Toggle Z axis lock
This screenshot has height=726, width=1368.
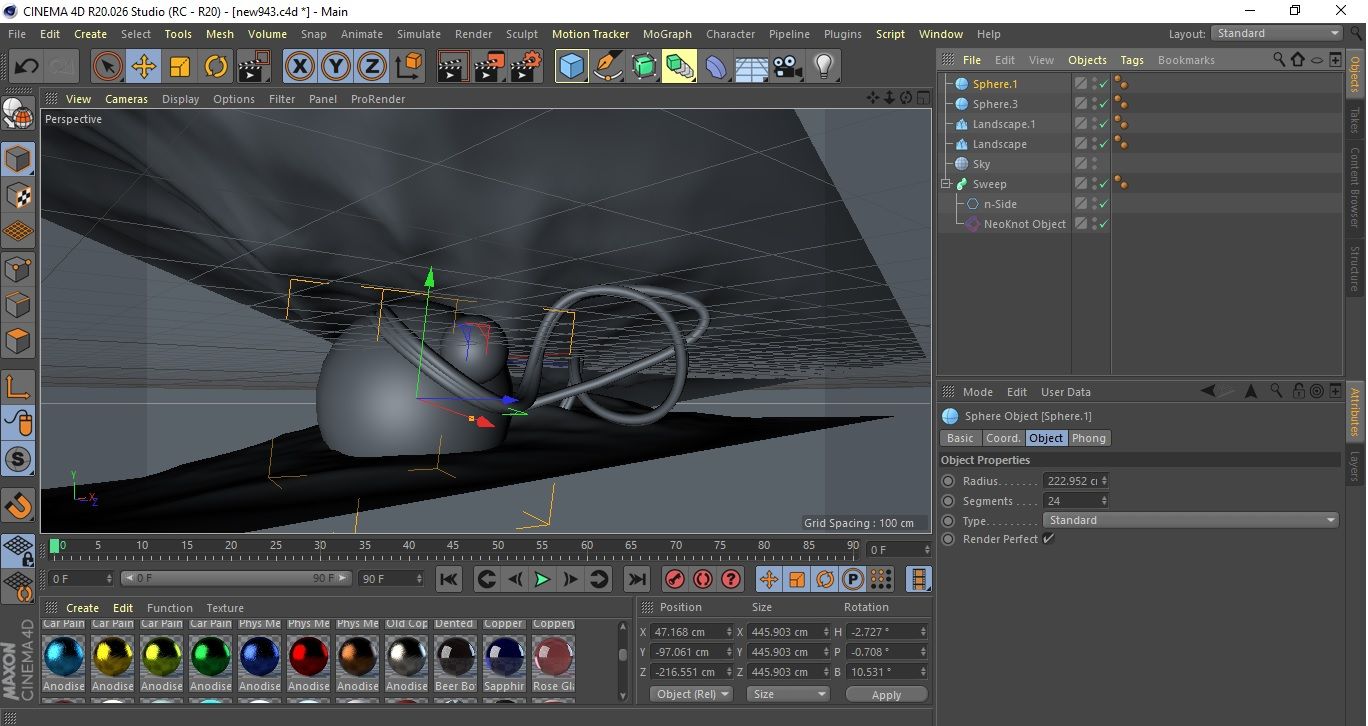[372, 67]
